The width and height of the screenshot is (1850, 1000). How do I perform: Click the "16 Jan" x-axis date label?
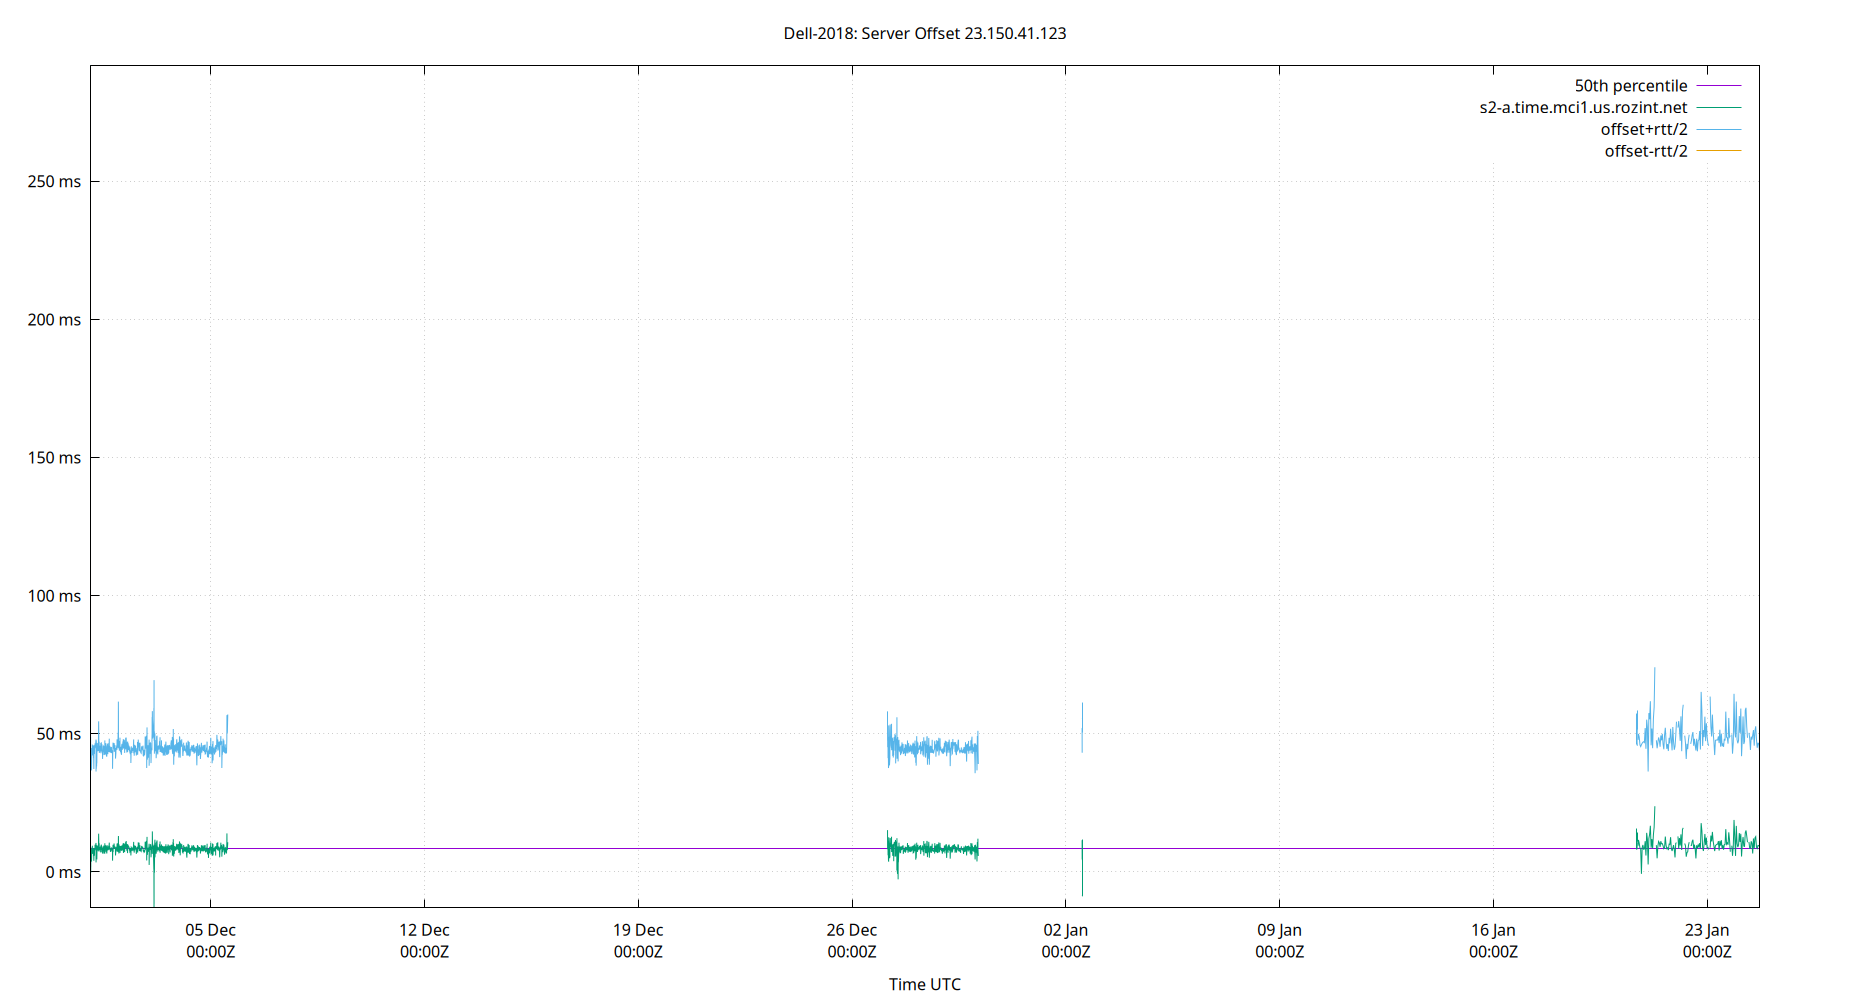tap(1493, 930)
